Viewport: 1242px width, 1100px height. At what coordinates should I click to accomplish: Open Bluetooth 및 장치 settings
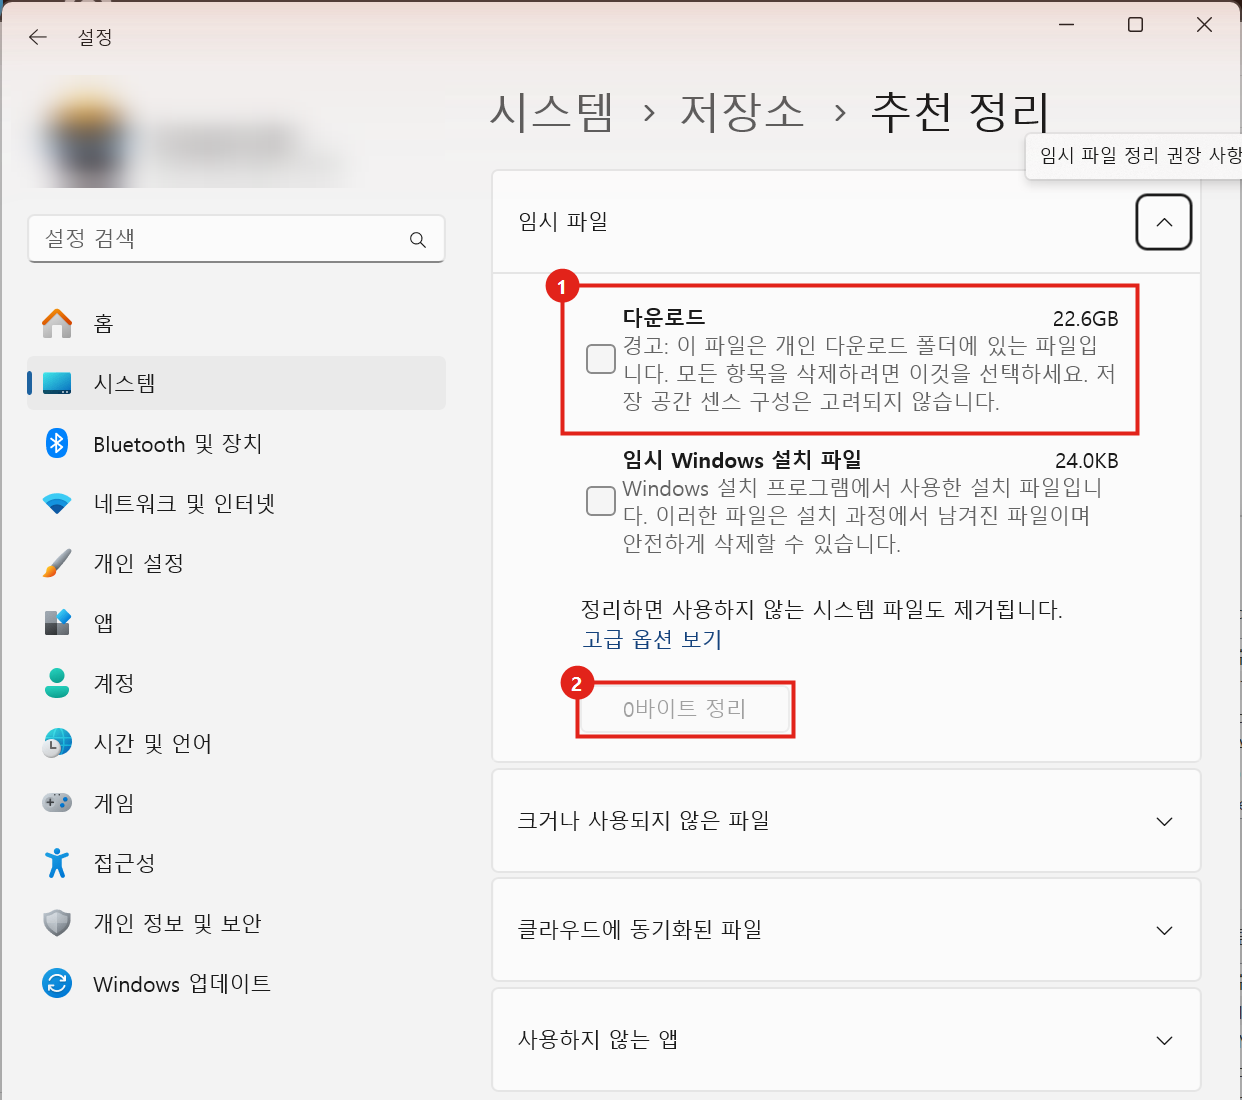click(x=236, y=443)
